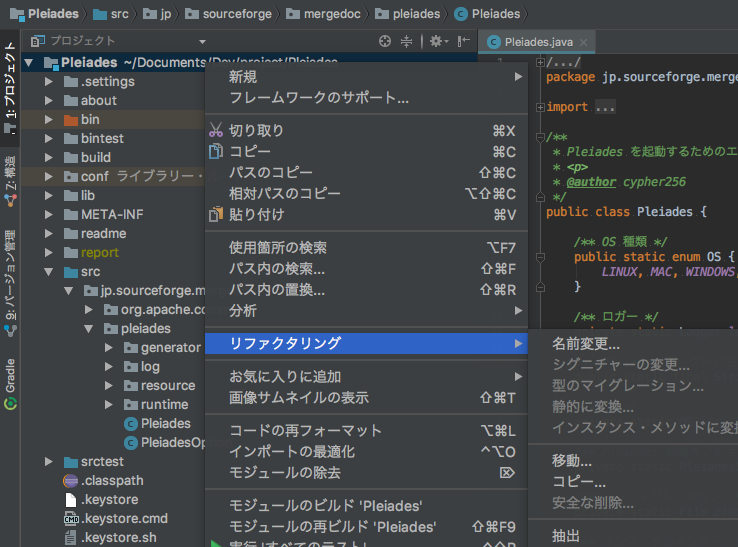Expand the about folder
The width and height of the screenshot is (738, 547).
[48, 100]
